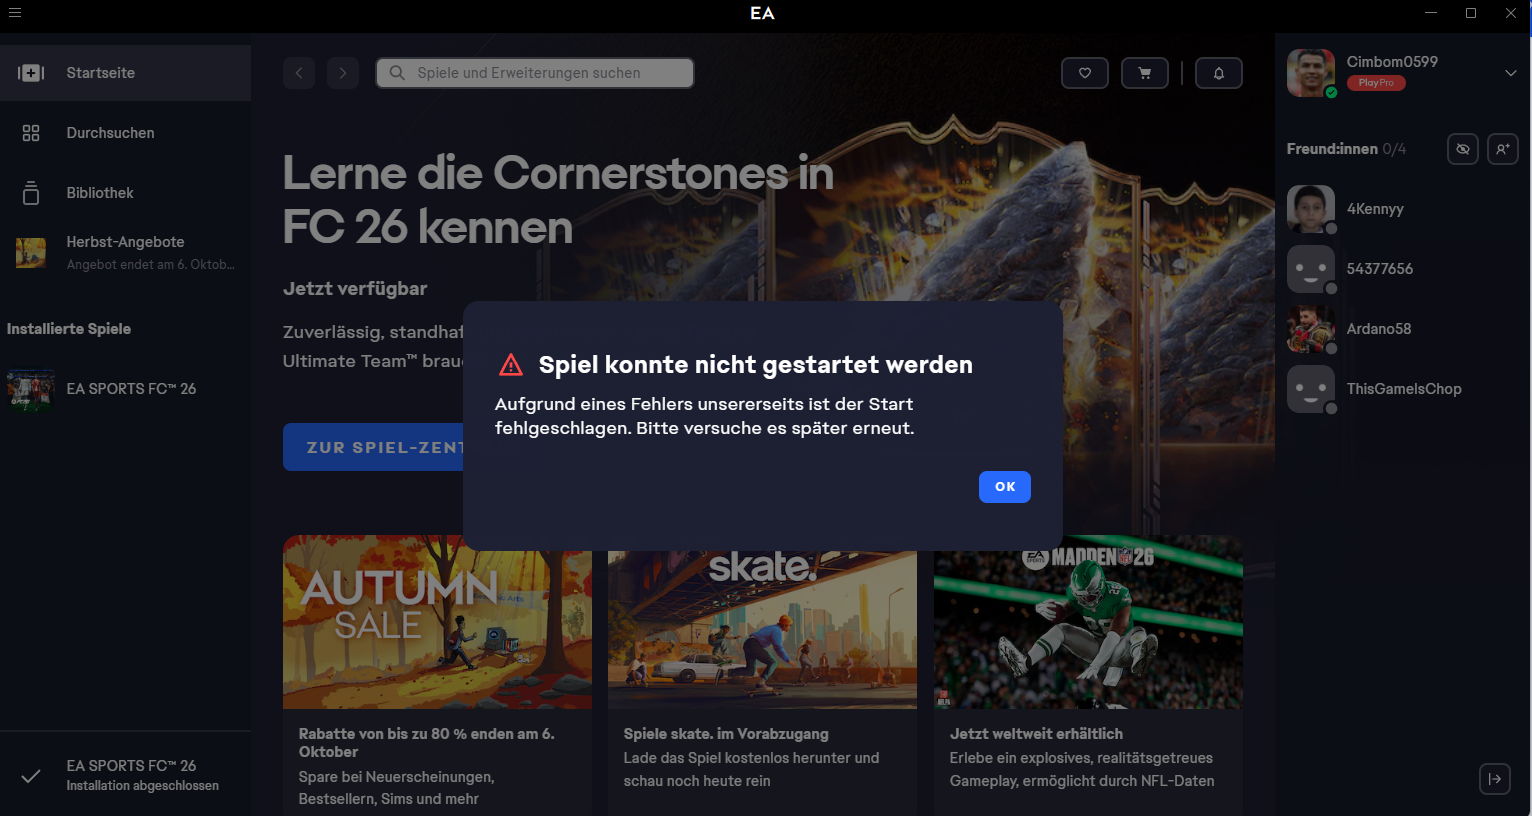Screen dimensions: 1532x816
Task: Open friend 4Kennyy's profile entry
Action: pyautogui.click(x=1374, y=209)
